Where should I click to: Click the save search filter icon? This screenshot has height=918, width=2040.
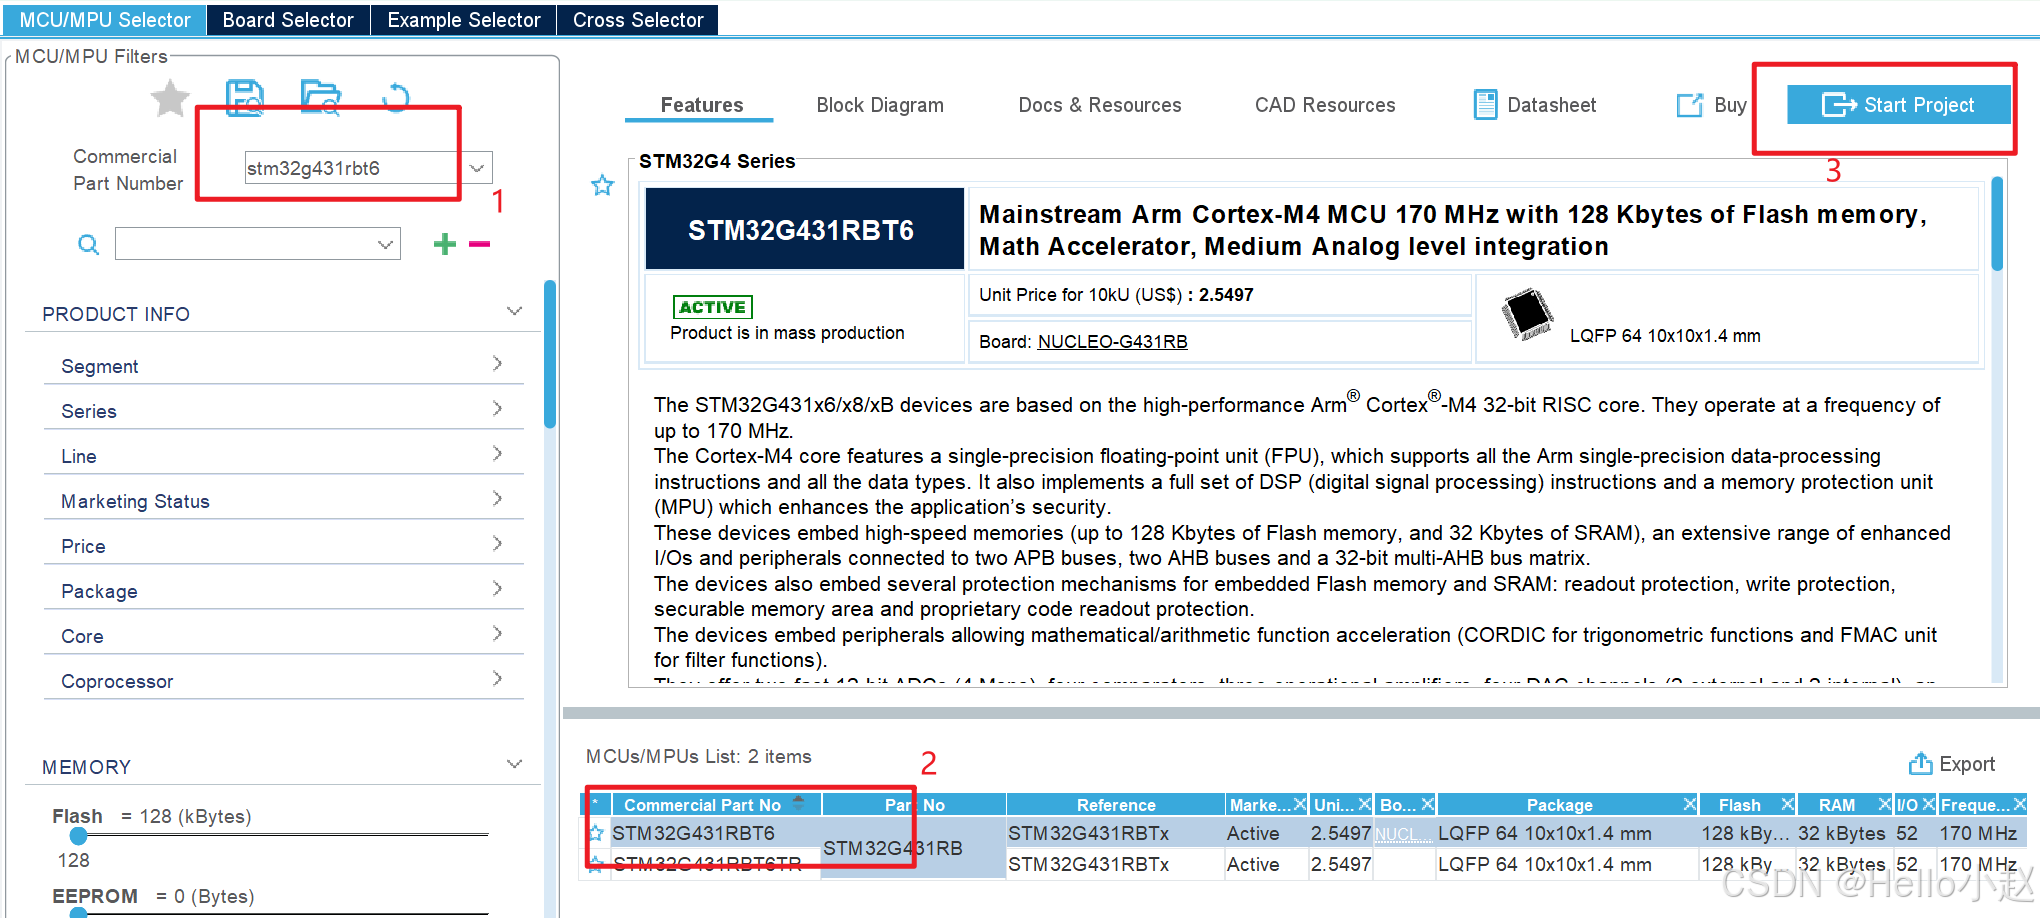[x=245, y=98]
